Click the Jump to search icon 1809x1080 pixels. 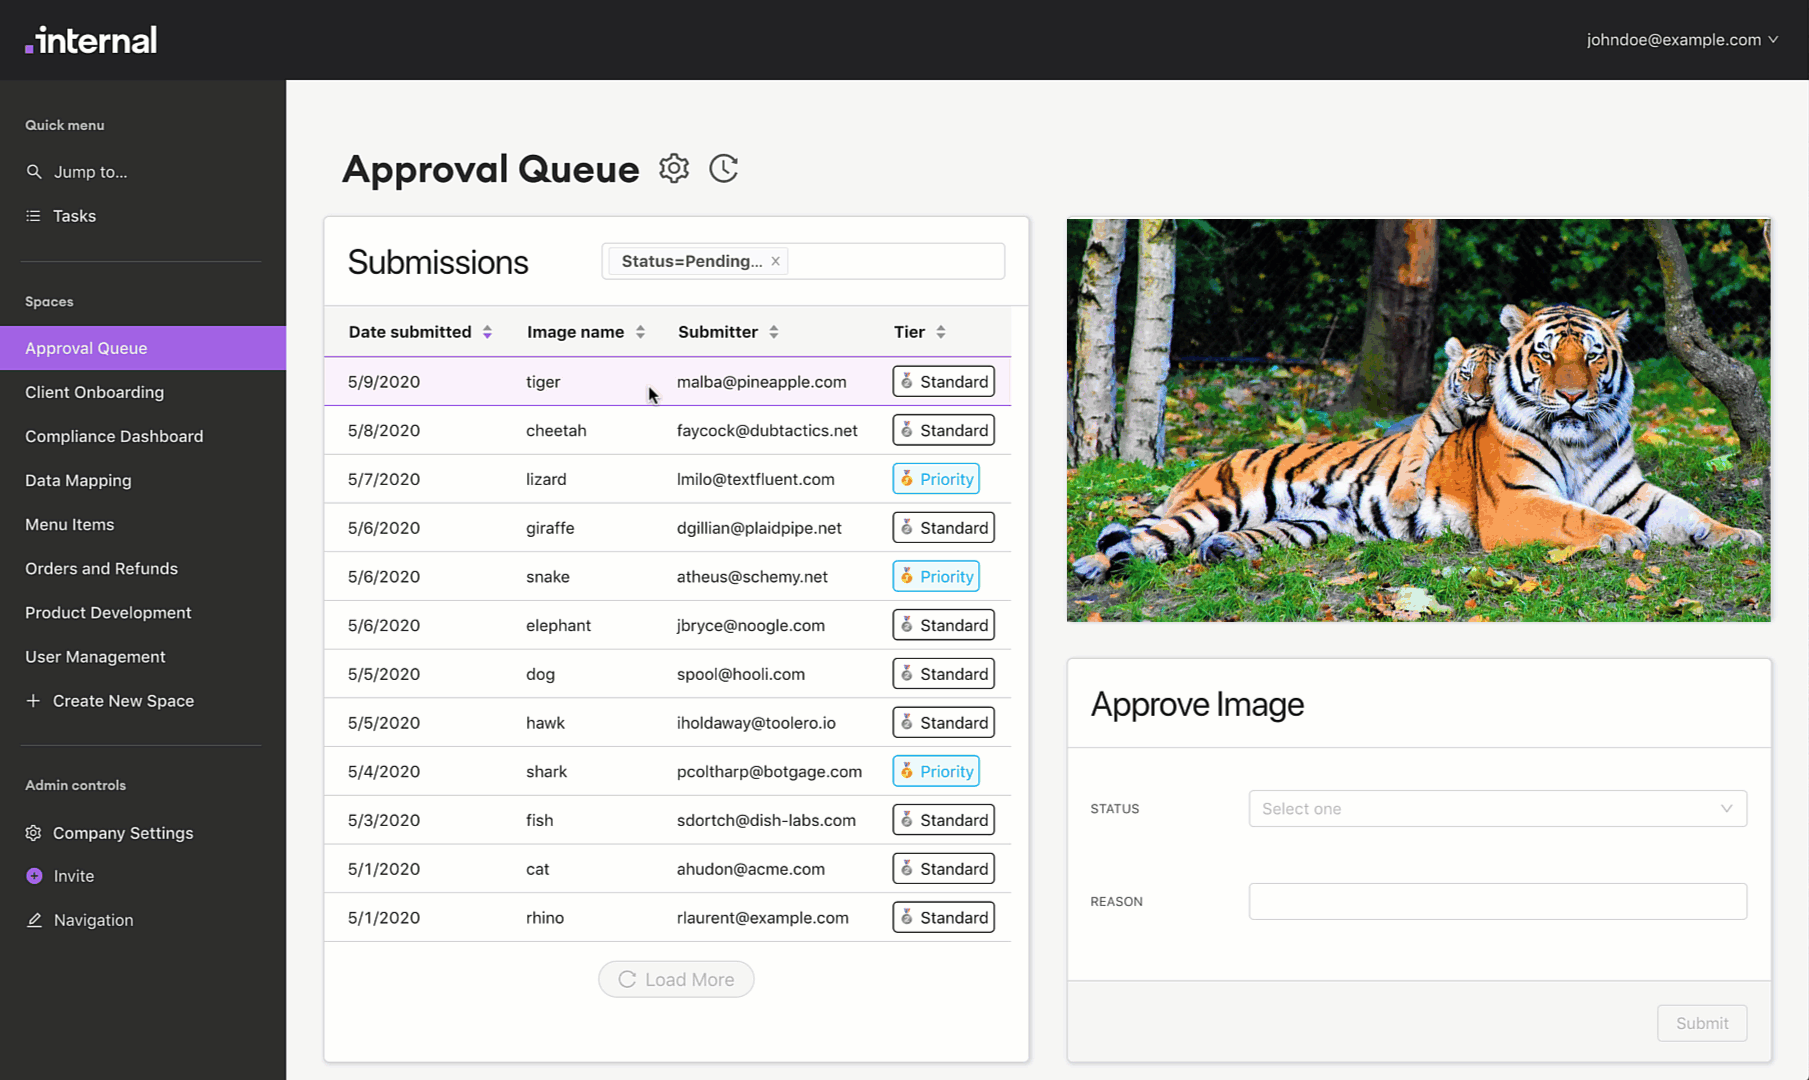[x=34, y=172]
